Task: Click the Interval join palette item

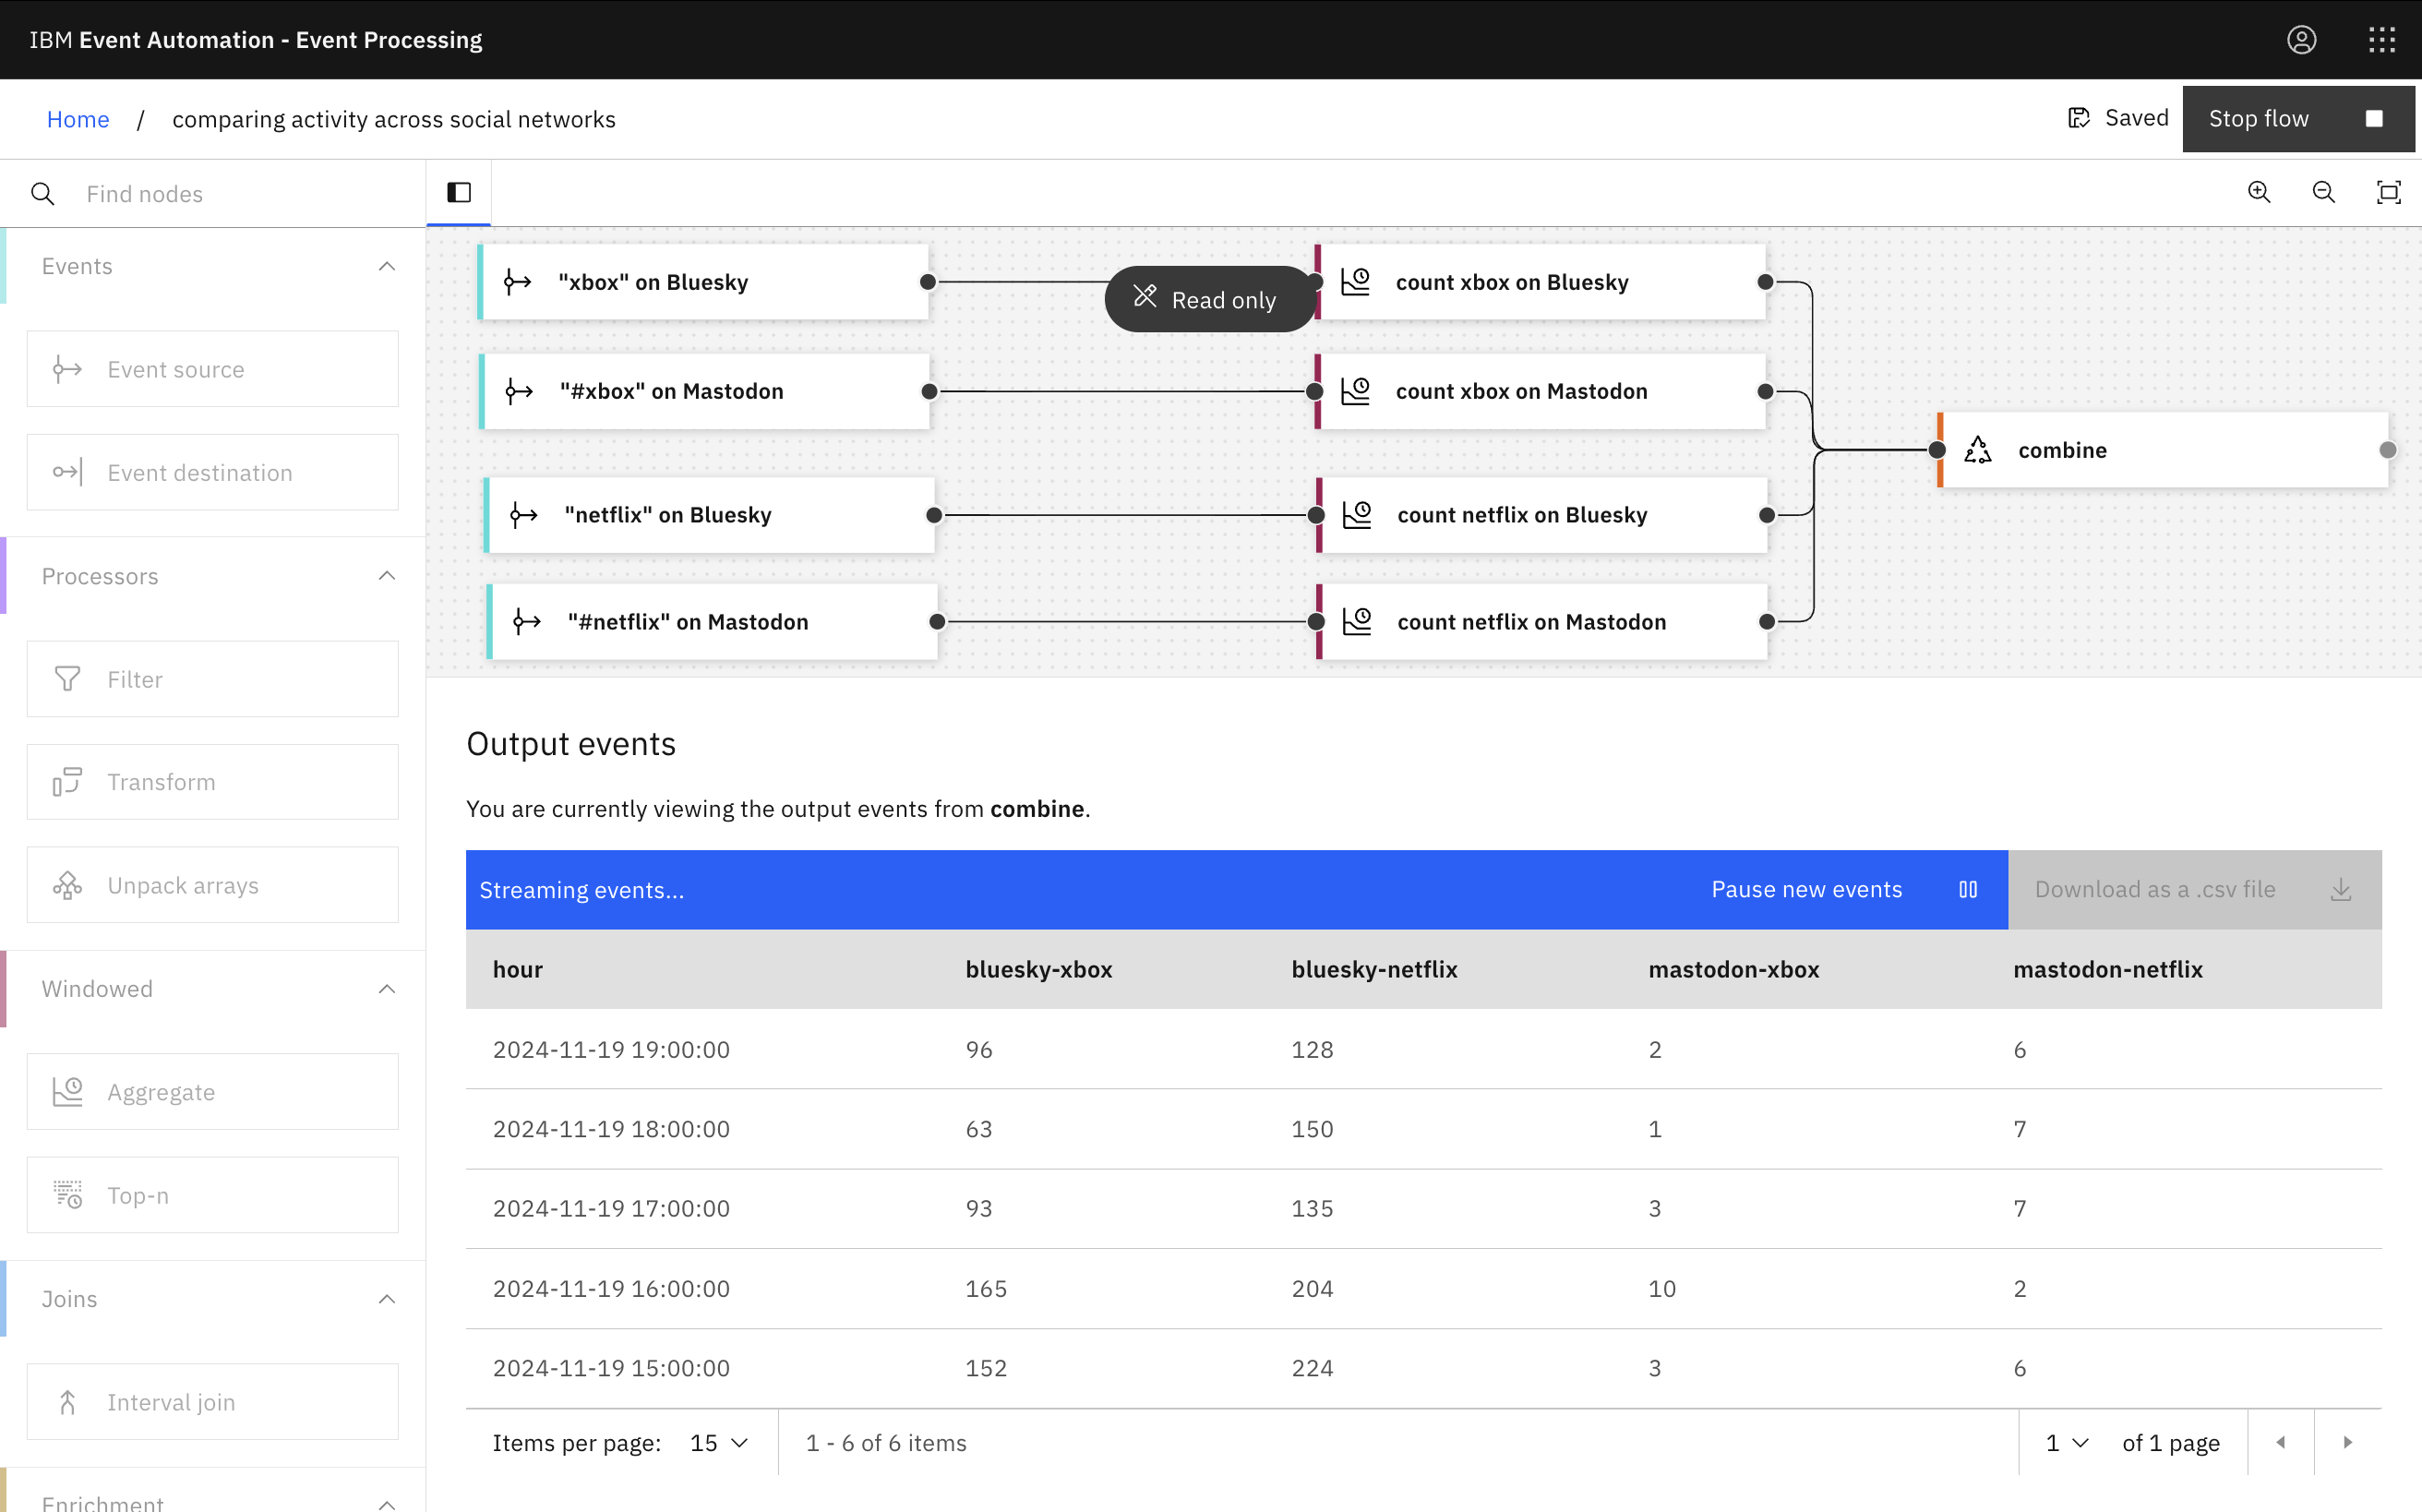Action: click(212, 1402)
